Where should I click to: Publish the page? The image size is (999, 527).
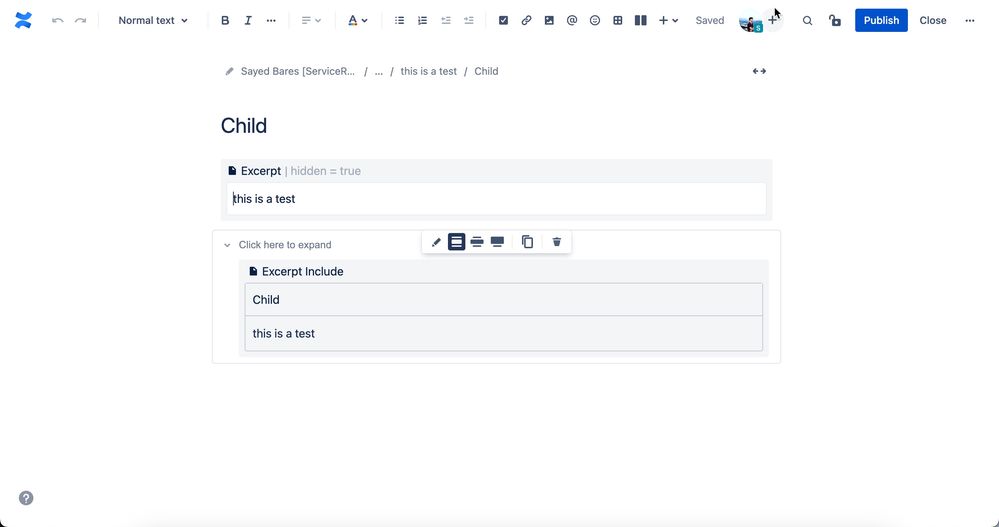(881, 20)
